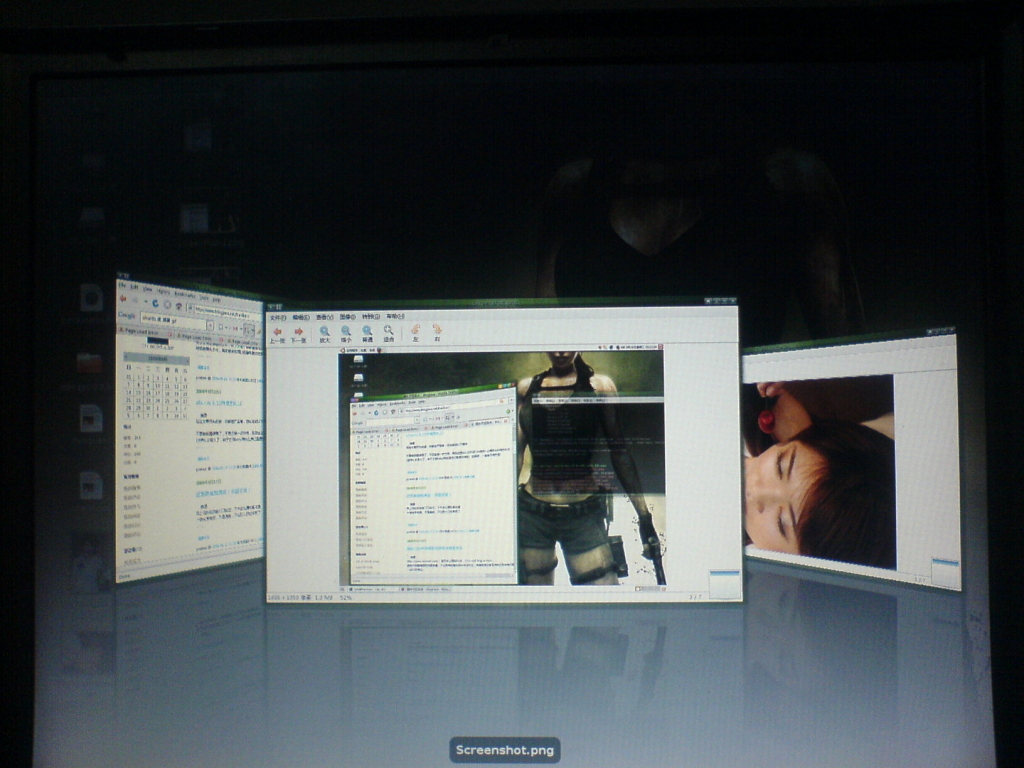The image size is (1024, 768).
Task: Click the reload icon in the browser window
Action: 155,303
